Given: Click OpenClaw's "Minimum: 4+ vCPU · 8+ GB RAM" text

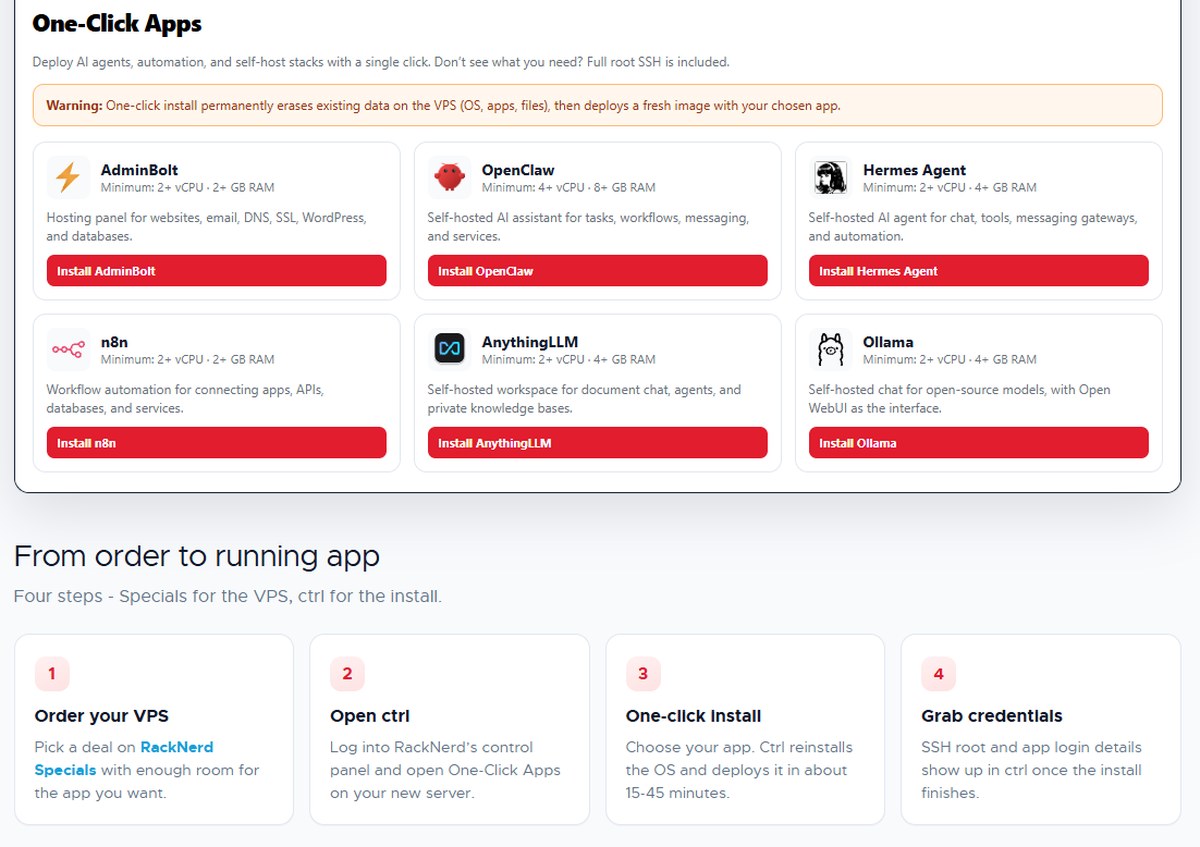Looking at the screenshot, I should tap(568, 187).
